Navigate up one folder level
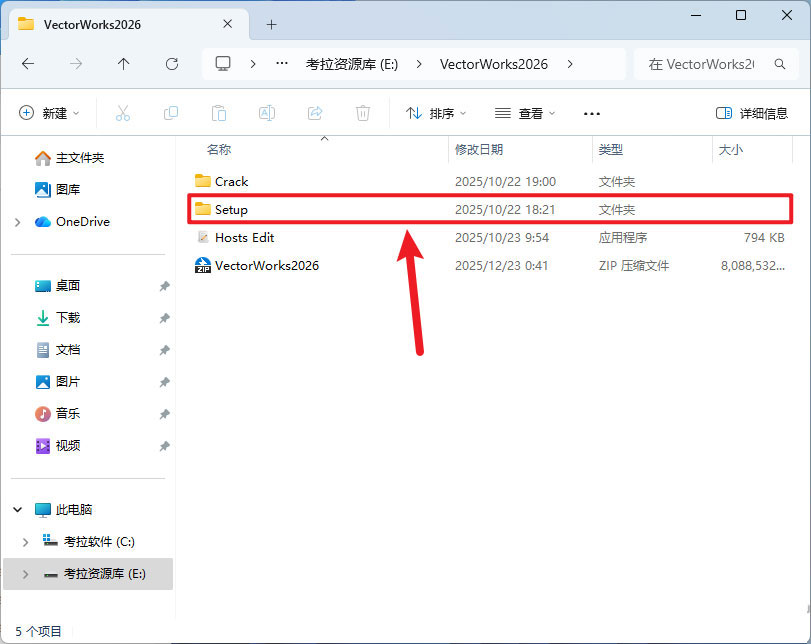The image size is (811, 644). click(123, 64)
